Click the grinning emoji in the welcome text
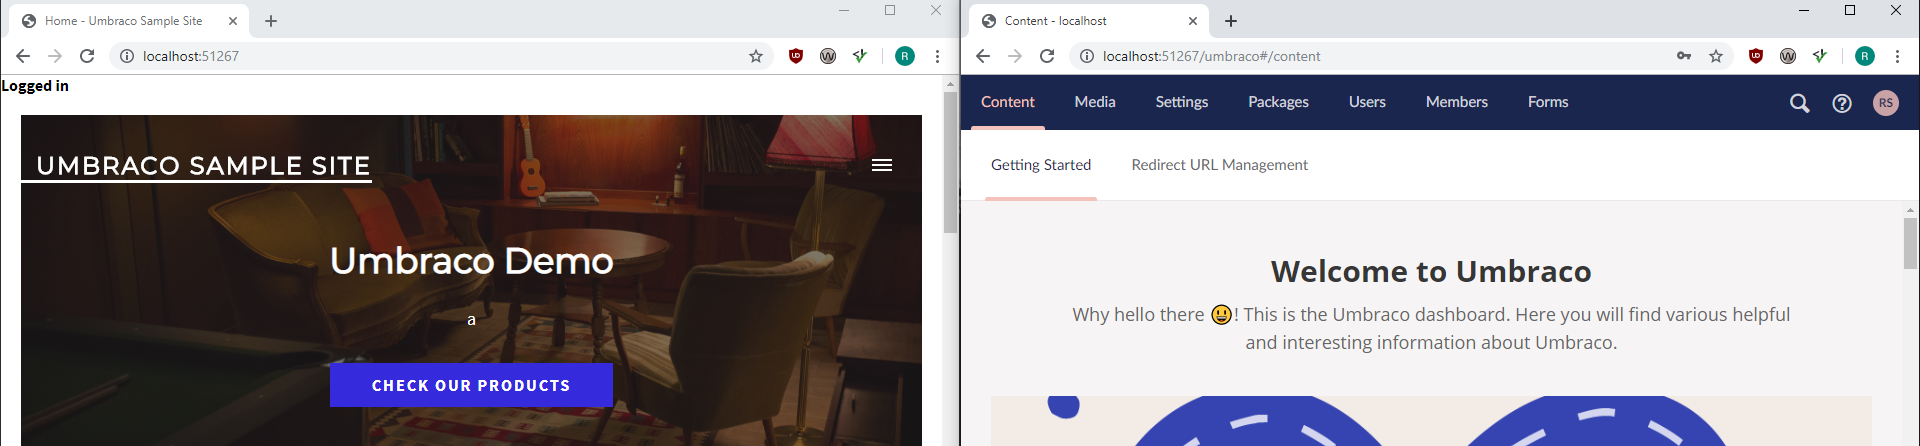Image resolution: width=1920 pixels, height=446 pixels. coord(1221,315)
